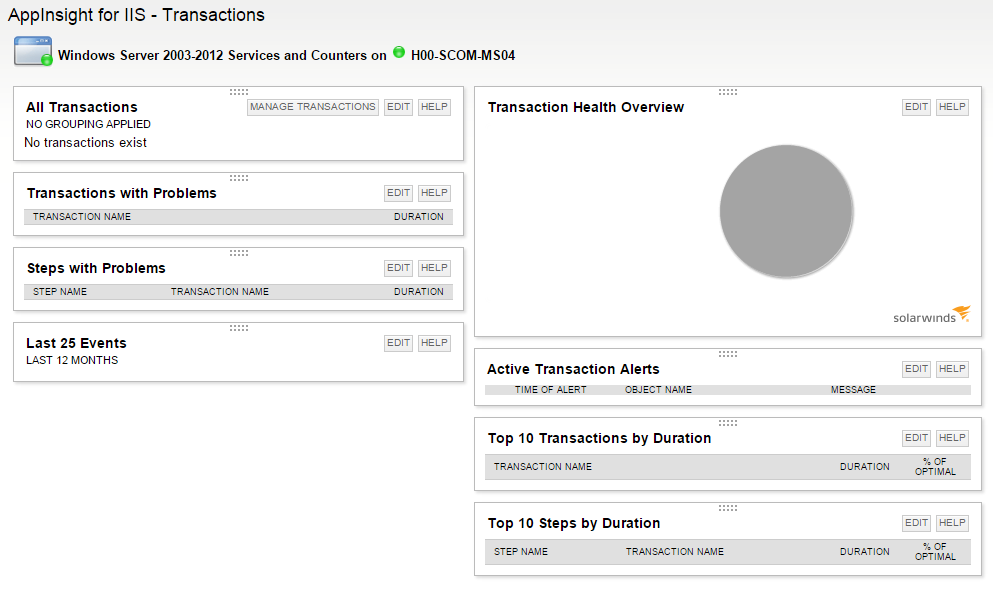The width and height of the screenshot is (993, 589).
Task: Click Transaction Name header in Top 10 Steps
Action: click(x=674, y=552)
